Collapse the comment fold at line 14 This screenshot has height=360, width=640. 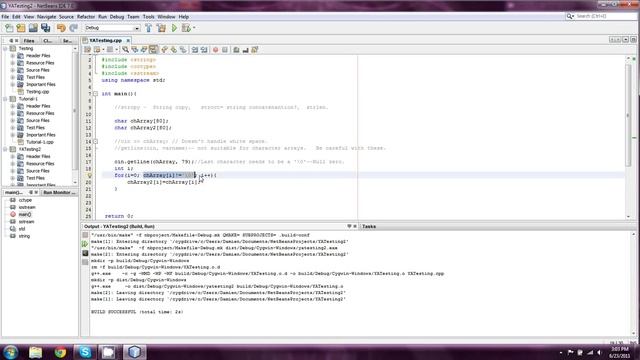click(96, 142)
